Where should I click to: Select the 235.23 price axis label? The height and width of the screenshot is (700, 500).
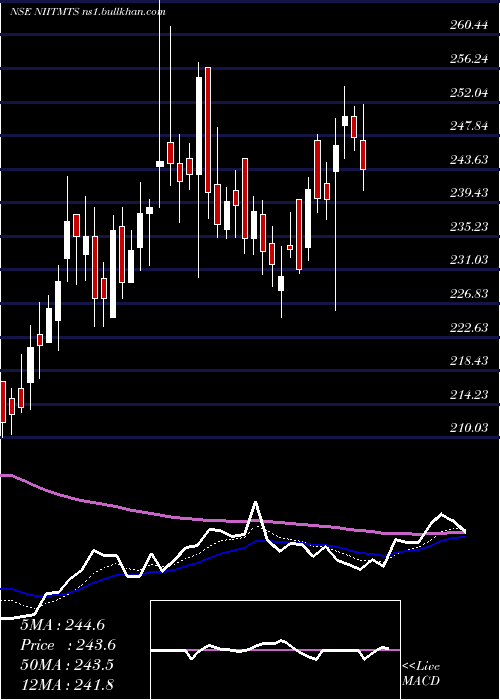point(469,227)
